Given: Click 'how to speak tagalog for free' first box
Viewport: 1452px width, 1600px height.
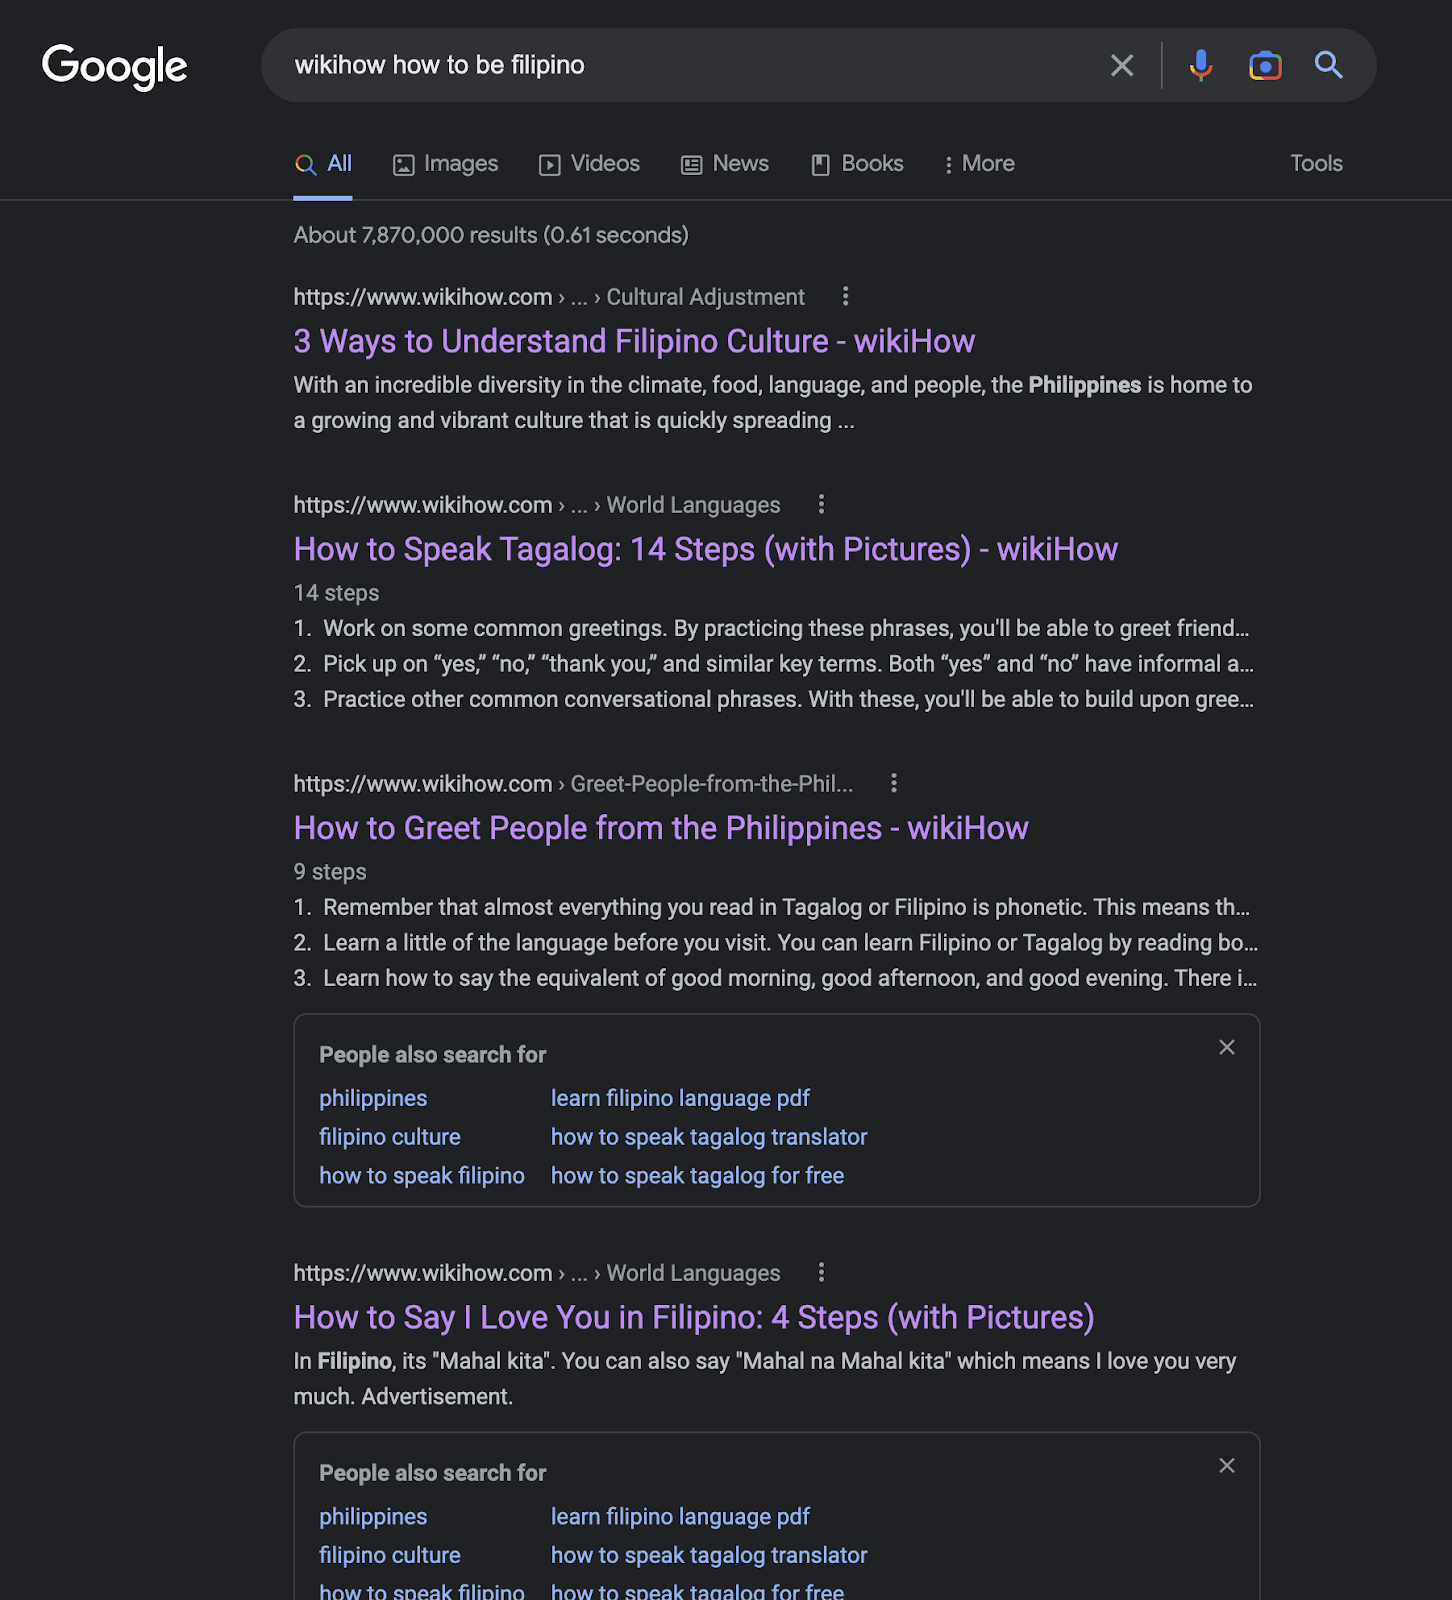Looking at the screenshot, I should point(697,1176).
